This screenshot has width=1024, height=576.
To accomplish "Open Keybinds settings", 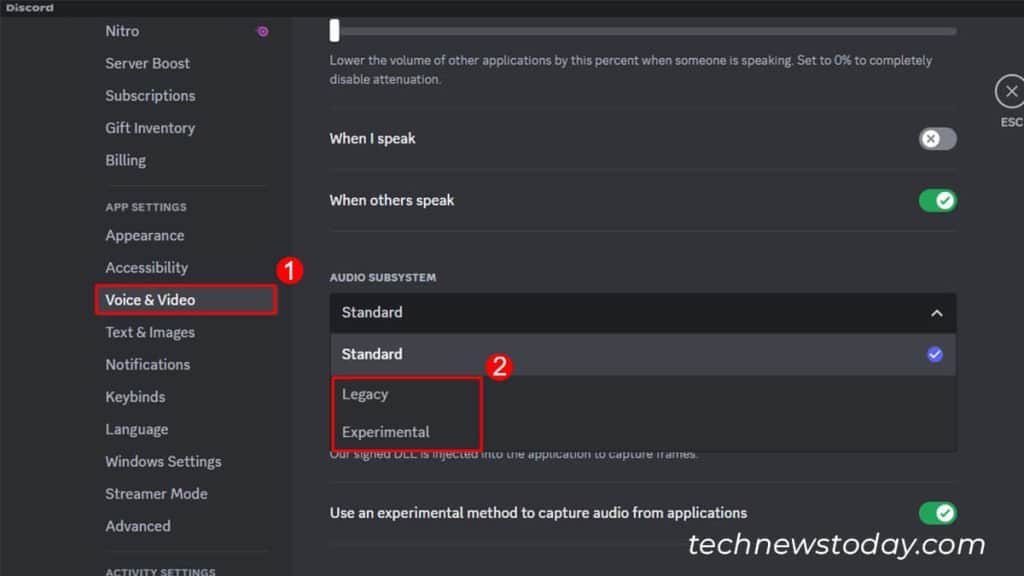I will pyautogui.click(x=135, y=396).
